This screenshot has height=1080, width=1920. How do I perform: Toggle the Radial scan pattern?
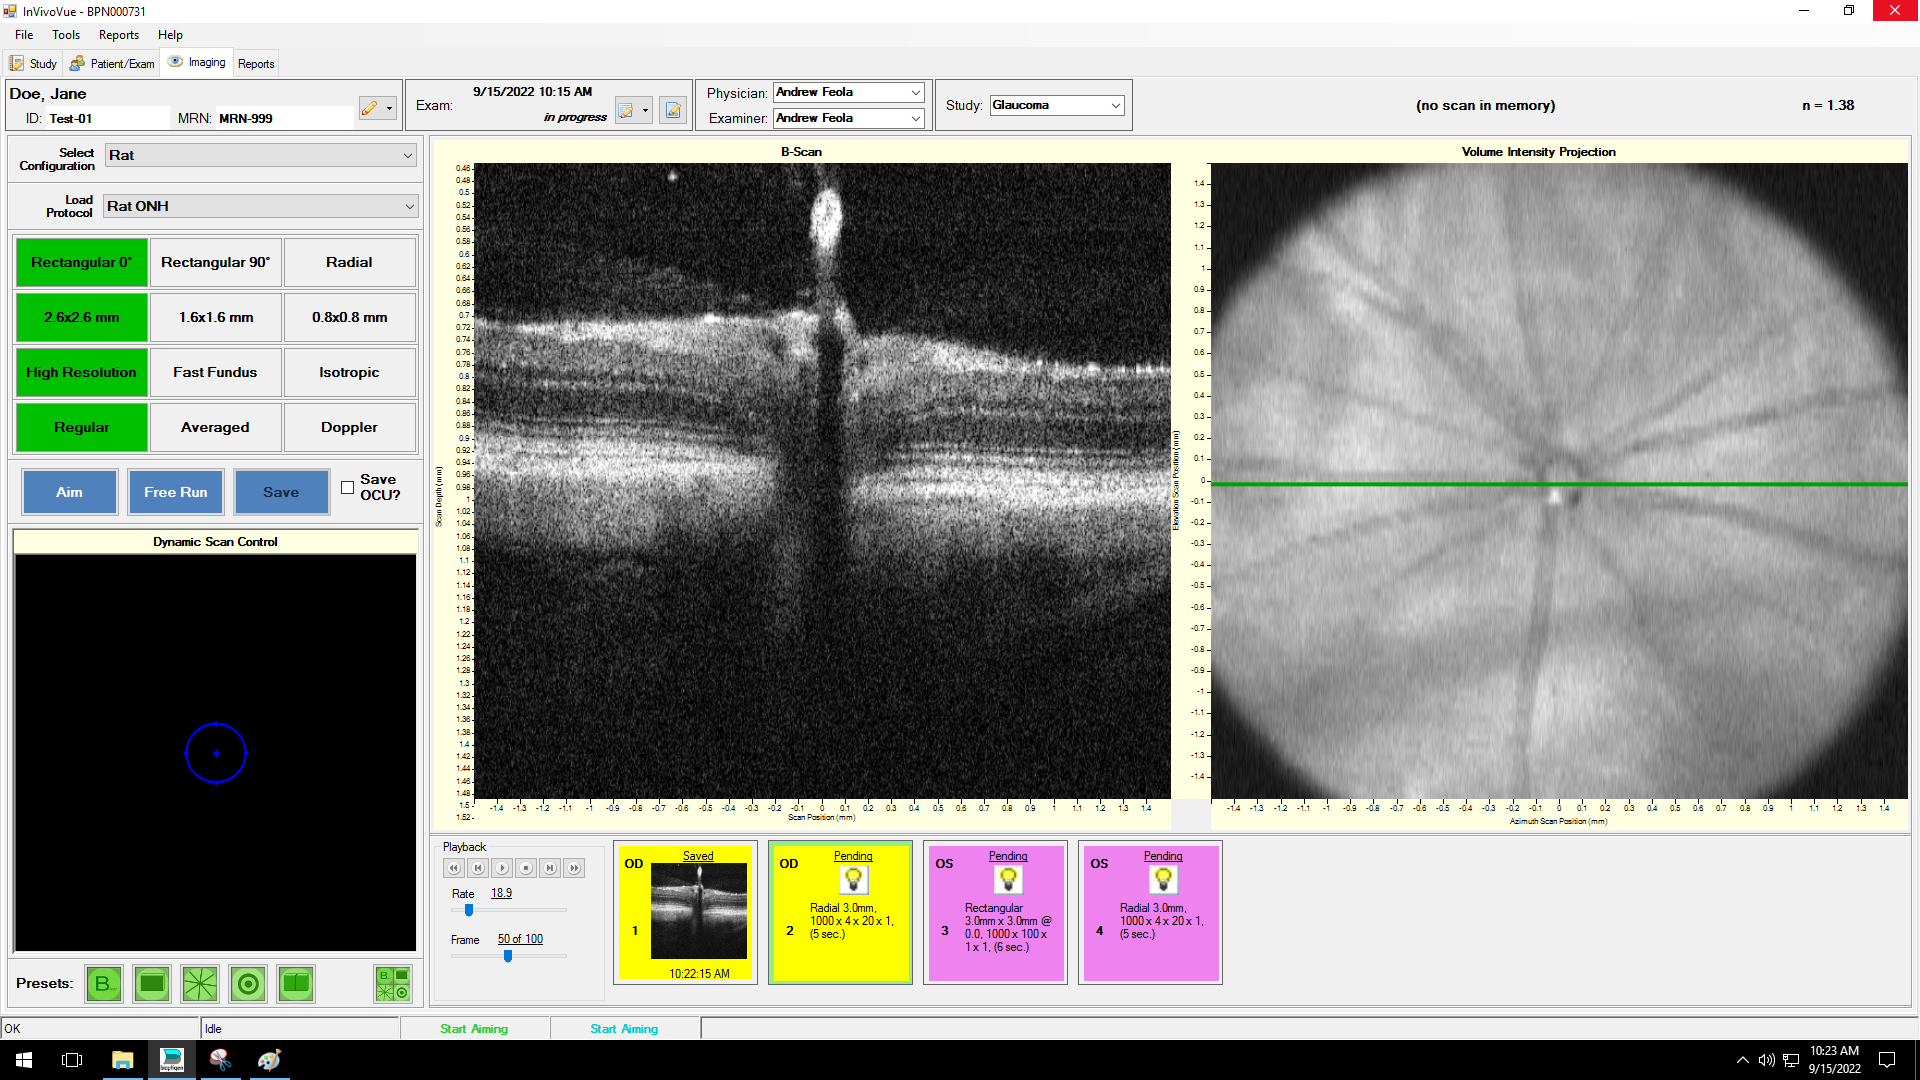(x=349, y=262)
